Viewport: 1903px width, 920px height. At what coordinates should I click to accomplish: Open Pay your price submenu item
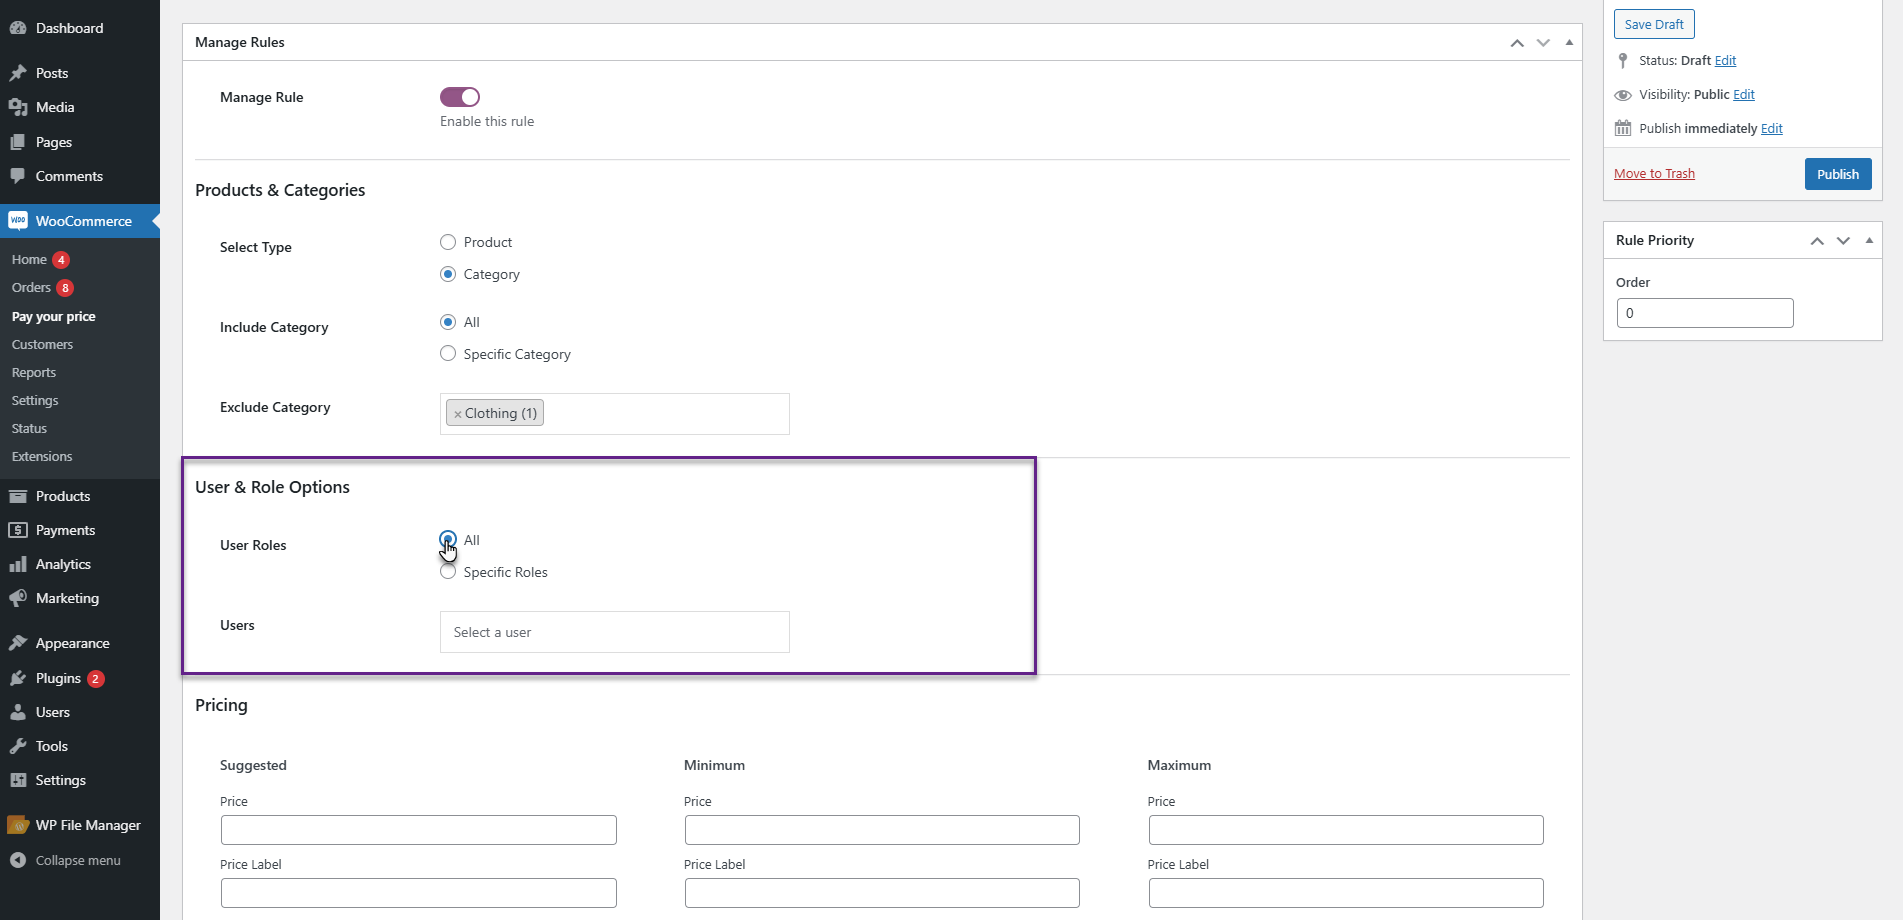[54, 317]
